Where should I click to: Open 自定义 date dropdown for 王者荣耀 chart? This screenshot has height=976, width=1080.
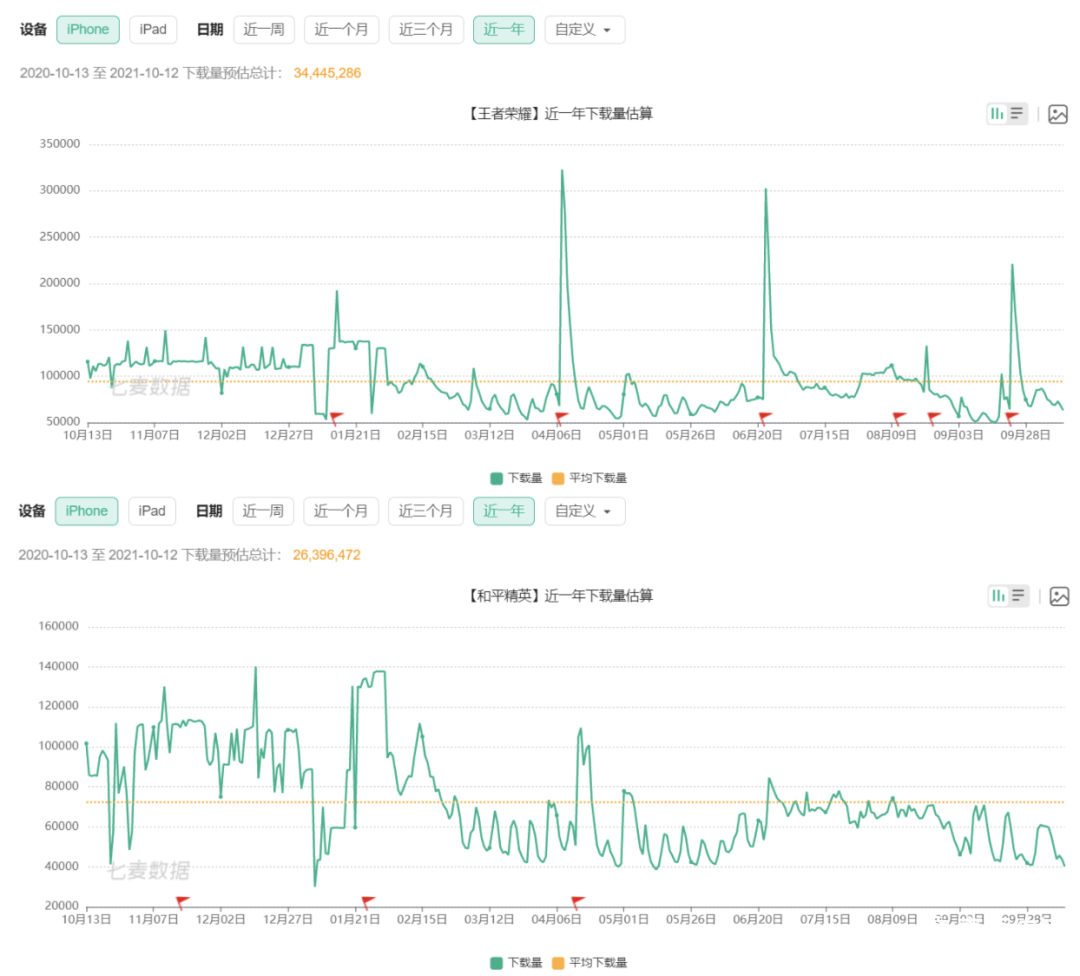click(x=584, y=30)
